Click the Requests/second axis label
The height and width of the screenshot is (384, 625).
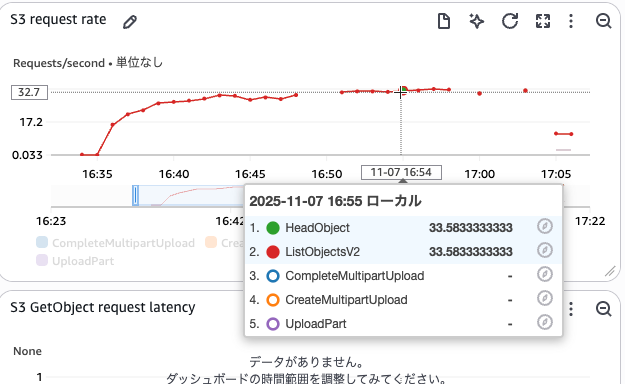(59, 63)
